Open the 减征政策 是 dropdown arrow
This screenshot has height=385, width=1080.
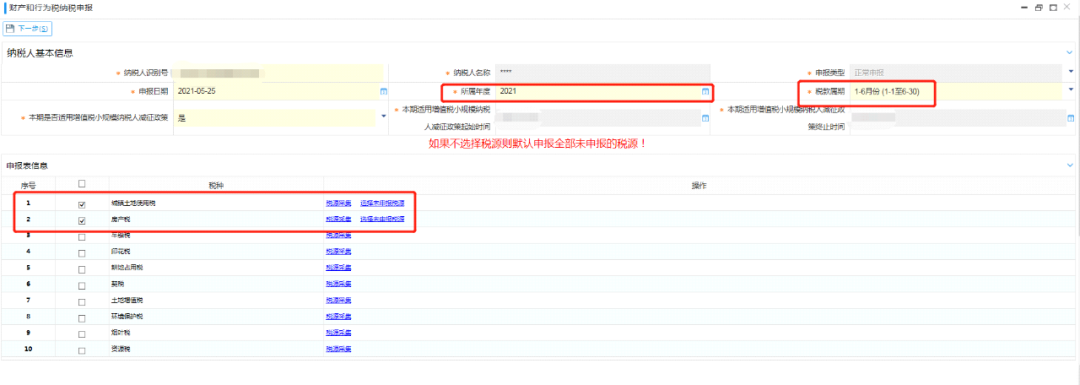click(x=384, y=116)
